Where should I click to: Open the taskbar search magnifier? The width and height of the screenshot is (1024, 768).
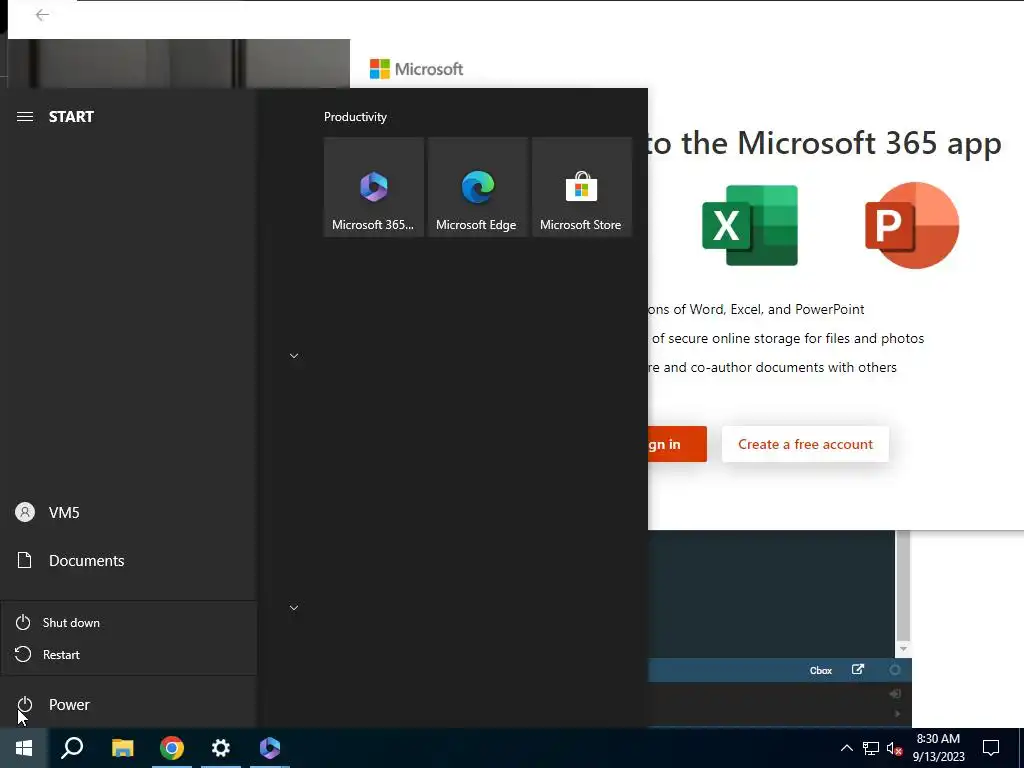coord(72,748)
